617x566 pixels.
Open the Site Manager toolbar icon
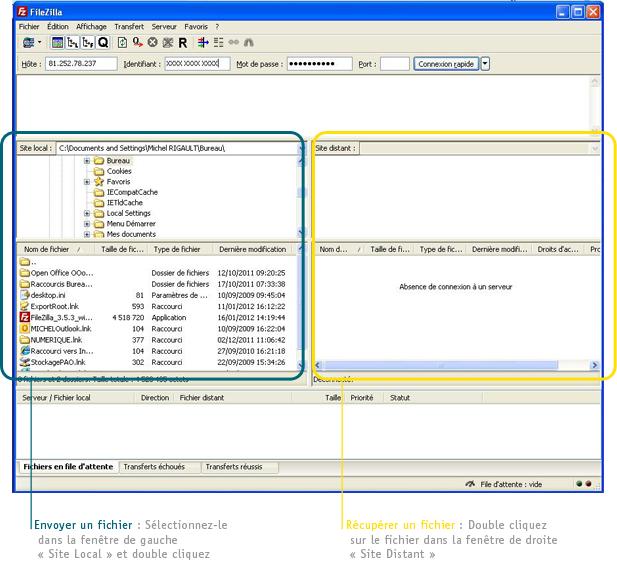[28, 43]
